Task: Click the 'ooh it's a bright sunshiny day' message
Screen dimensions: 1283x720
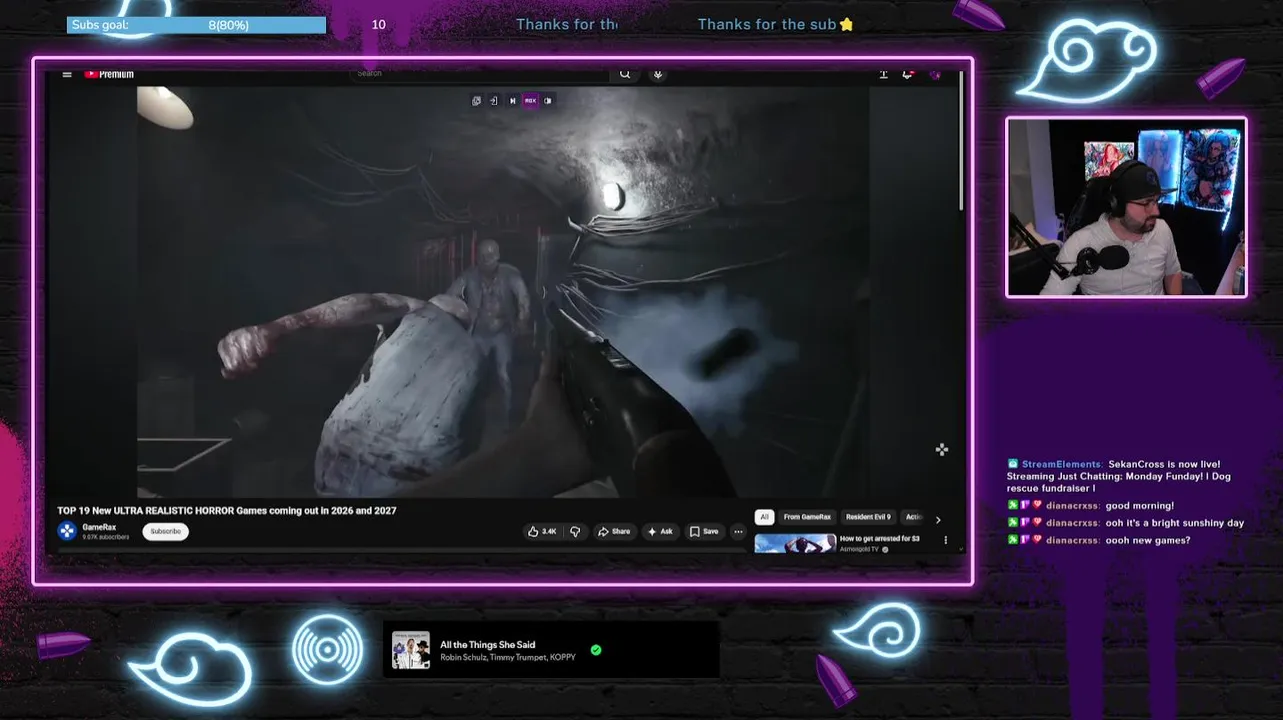Action: coord(1175,523)
